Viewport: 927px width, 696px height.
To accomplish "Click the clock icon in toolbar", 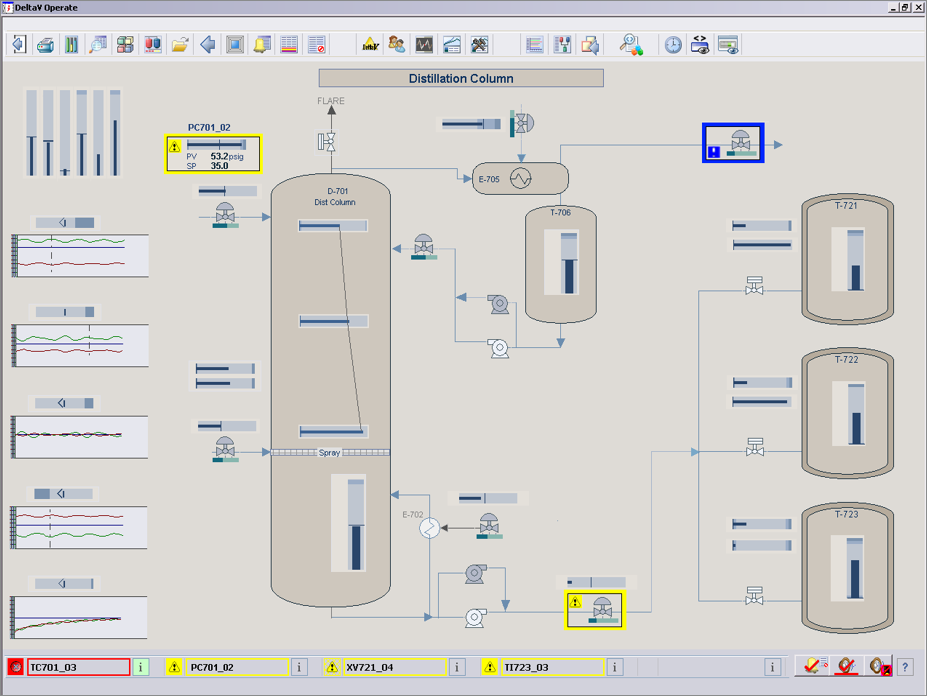I will (673, 45).
